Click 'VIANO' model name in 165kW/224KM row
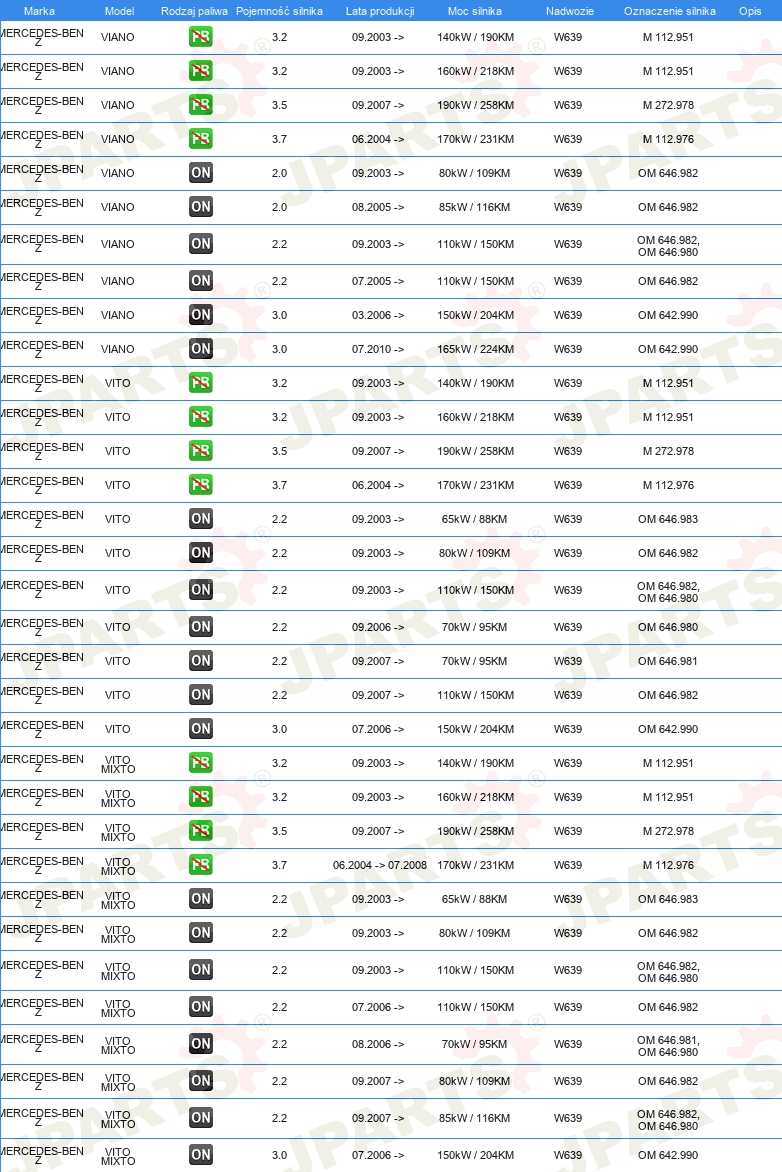The image size is (782, 1172). coord(118,348)
